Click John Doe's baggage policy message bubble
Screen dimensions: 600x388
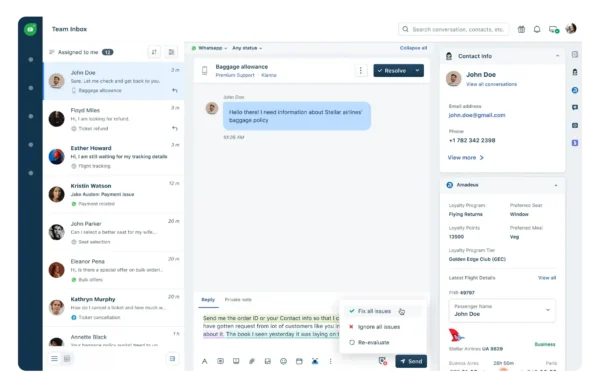pyautogui.click(x=297, y=116)
